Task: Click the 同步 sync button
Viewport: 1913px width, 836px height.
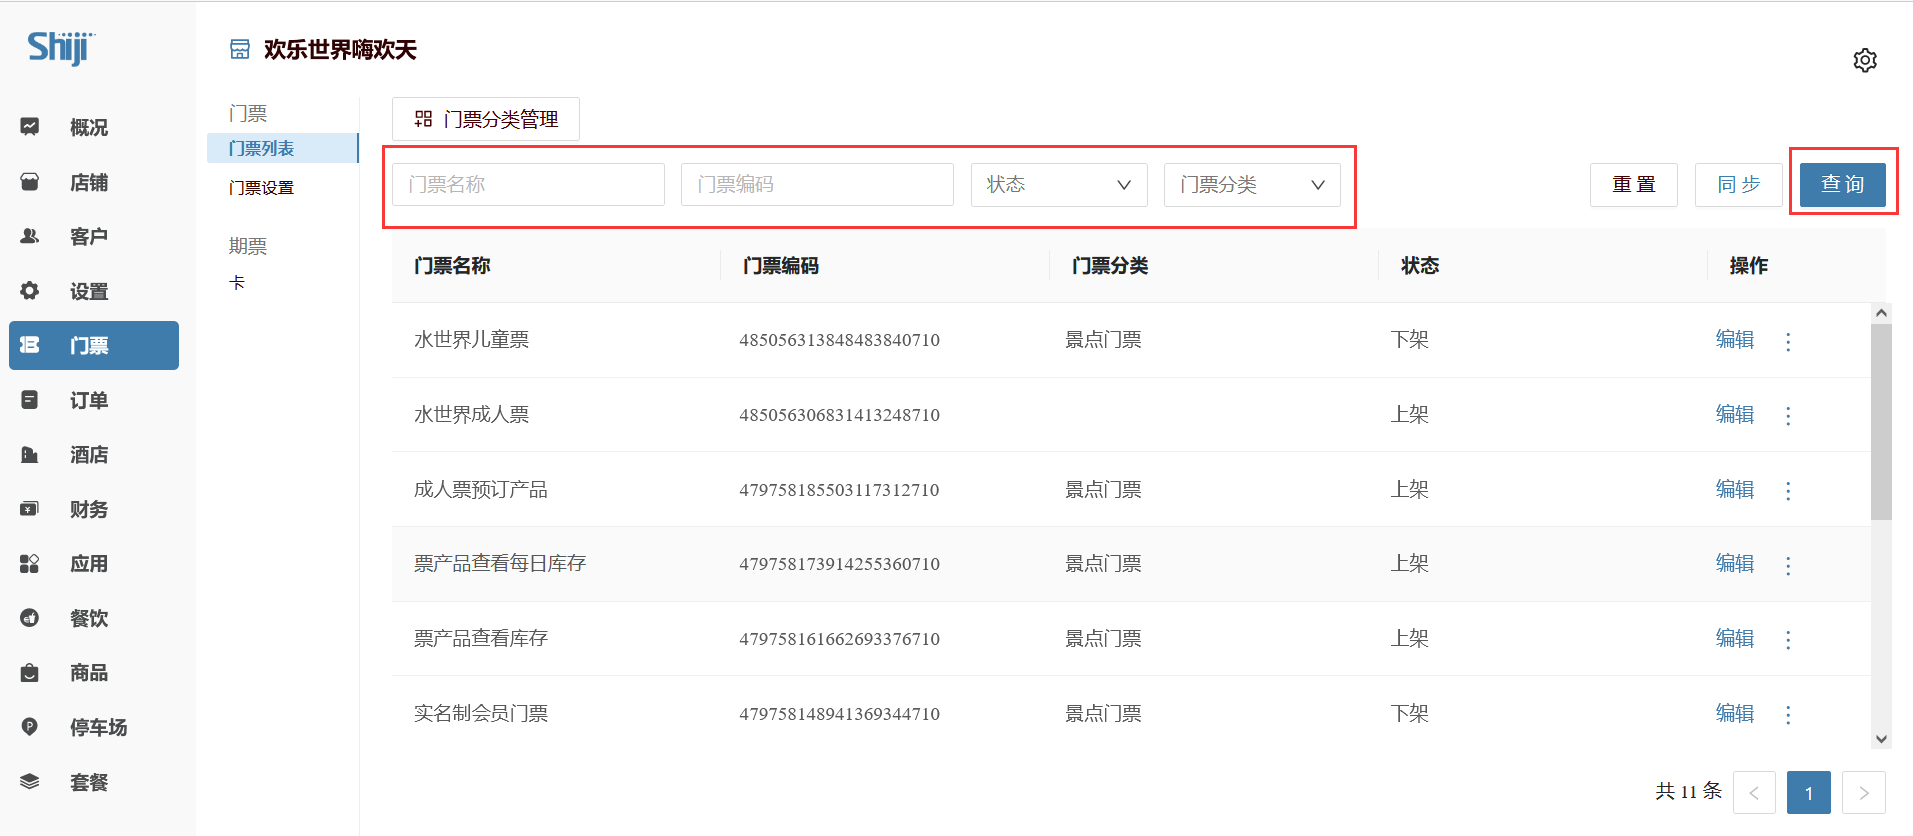Action: (1739, 184)
